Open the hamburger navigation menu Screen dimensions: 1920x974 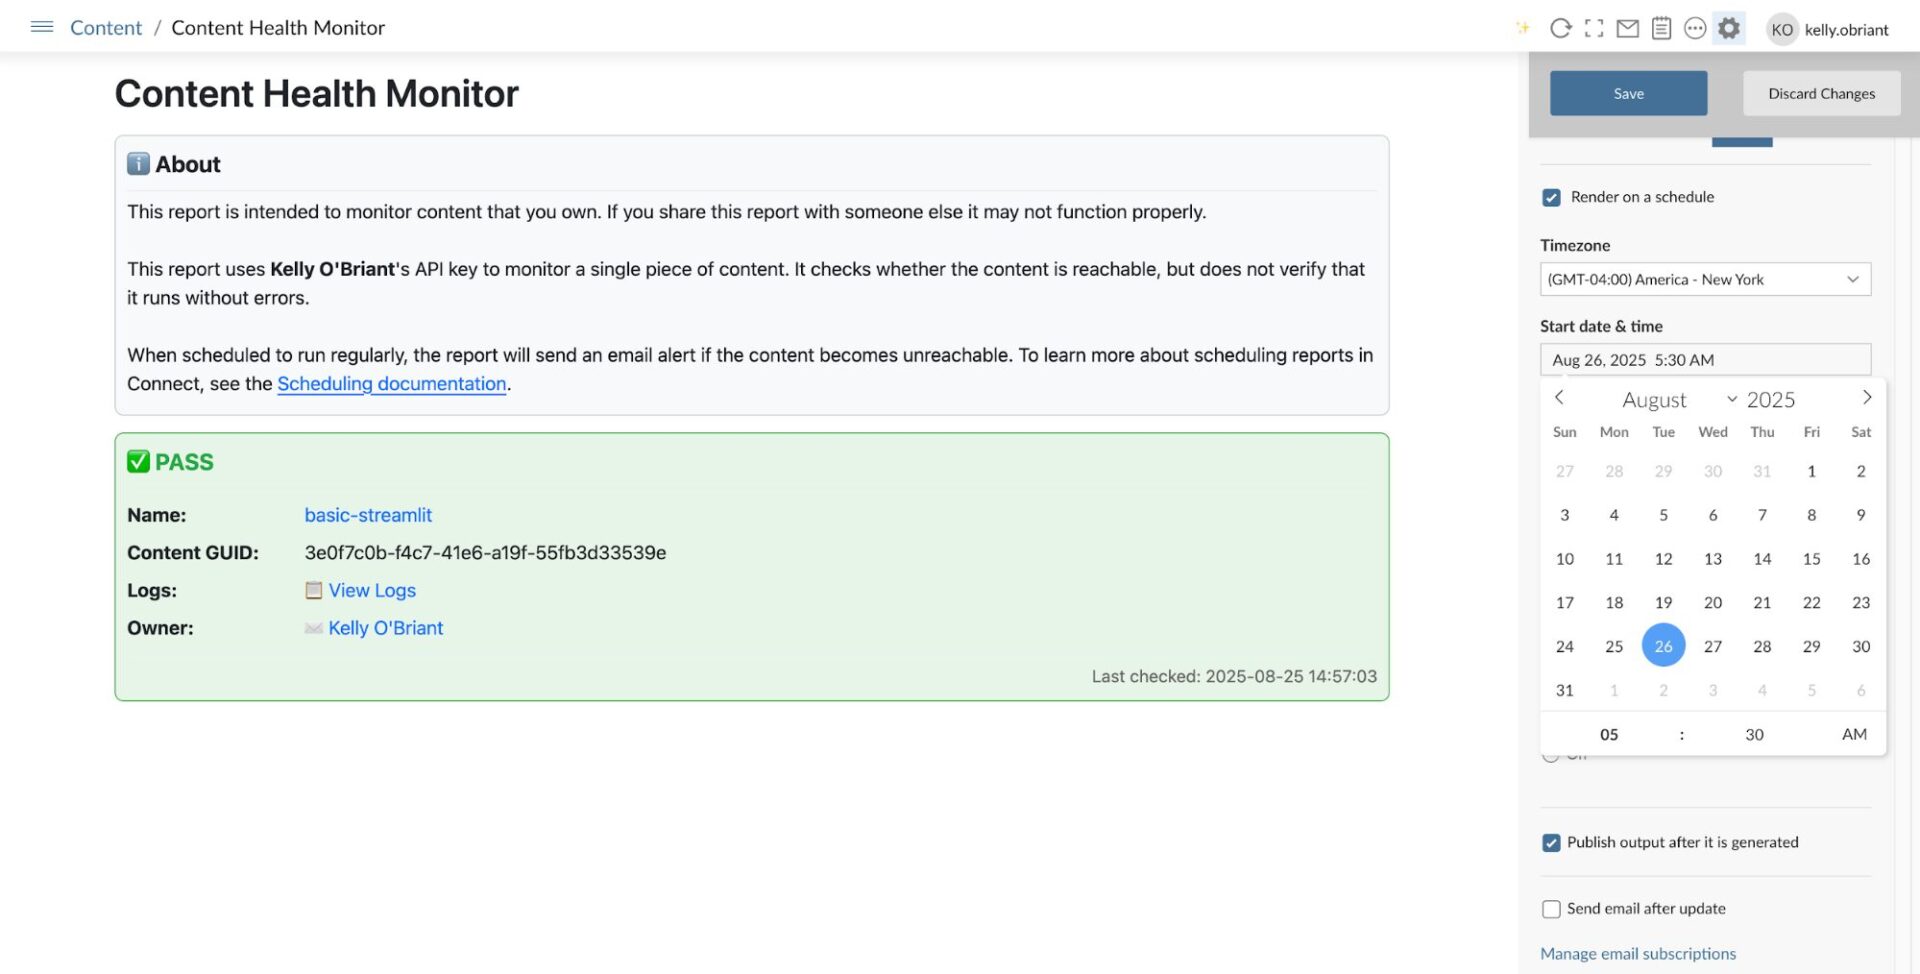[x=42, y=27]
